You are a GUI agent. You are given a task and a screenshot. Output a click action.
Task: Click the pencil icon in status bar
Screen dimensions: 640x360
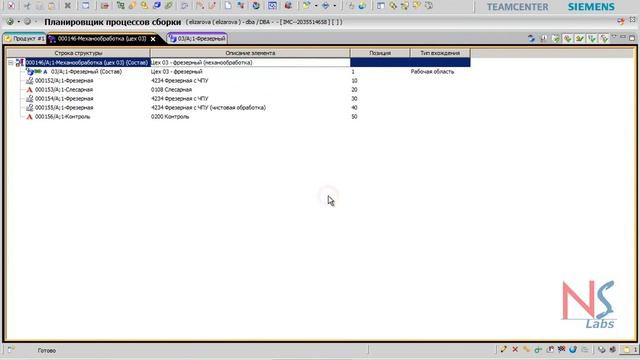tap(504, 349)
